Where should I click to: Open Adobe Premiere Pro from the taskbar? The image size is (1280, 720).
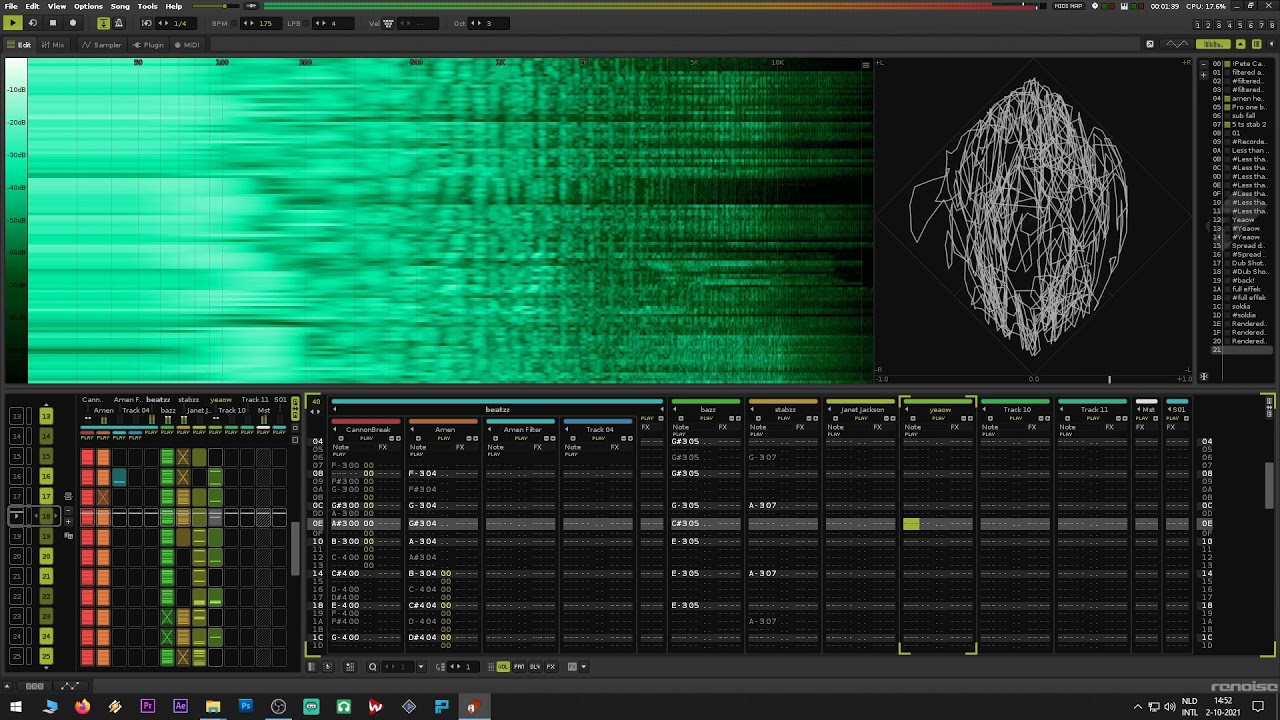point(147,706)
